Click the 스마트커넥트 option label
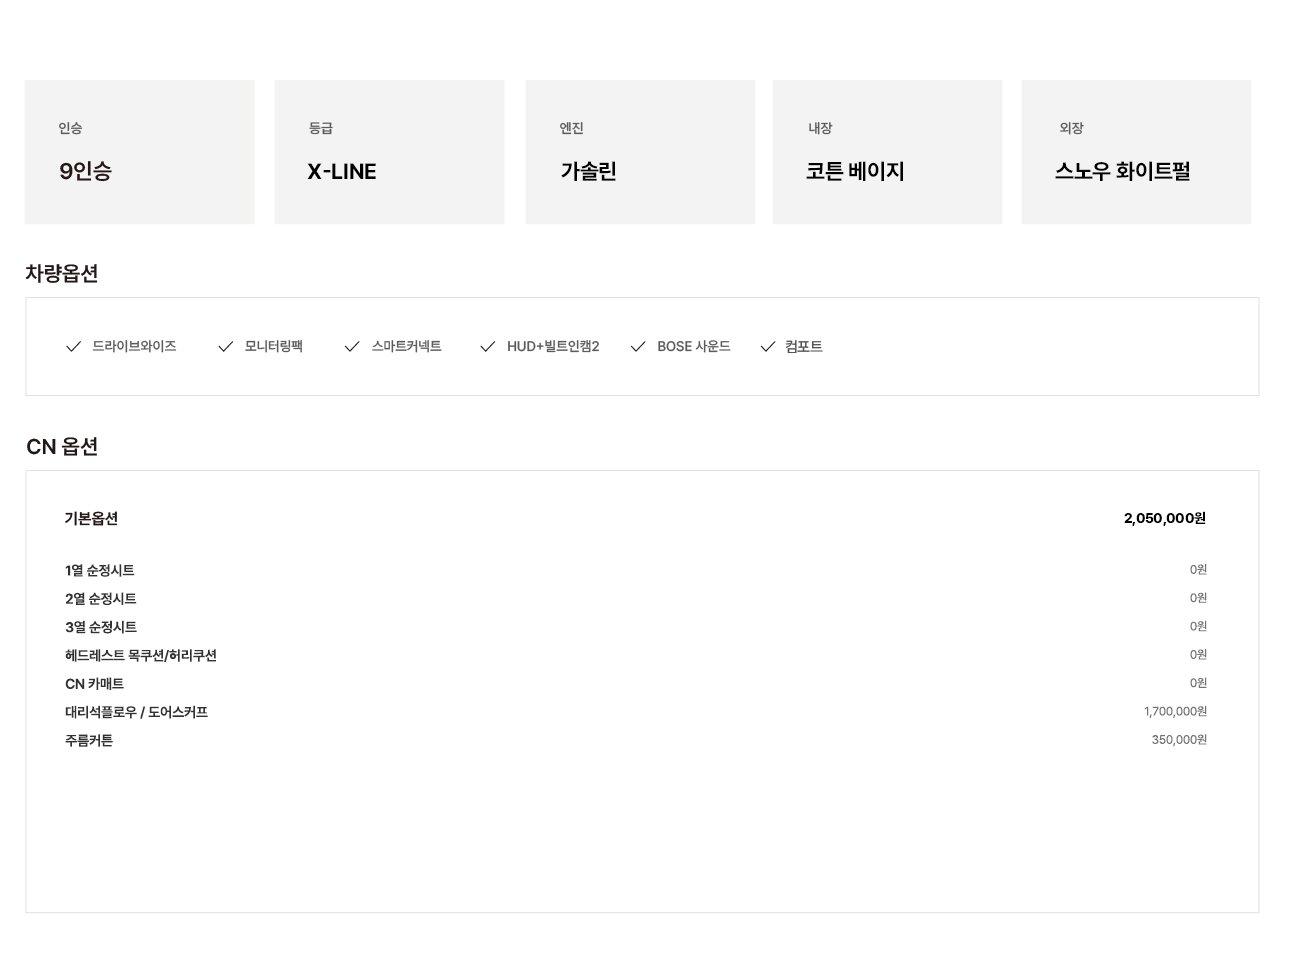Viewport: 1300px width, 954px height. coord(407,346)
